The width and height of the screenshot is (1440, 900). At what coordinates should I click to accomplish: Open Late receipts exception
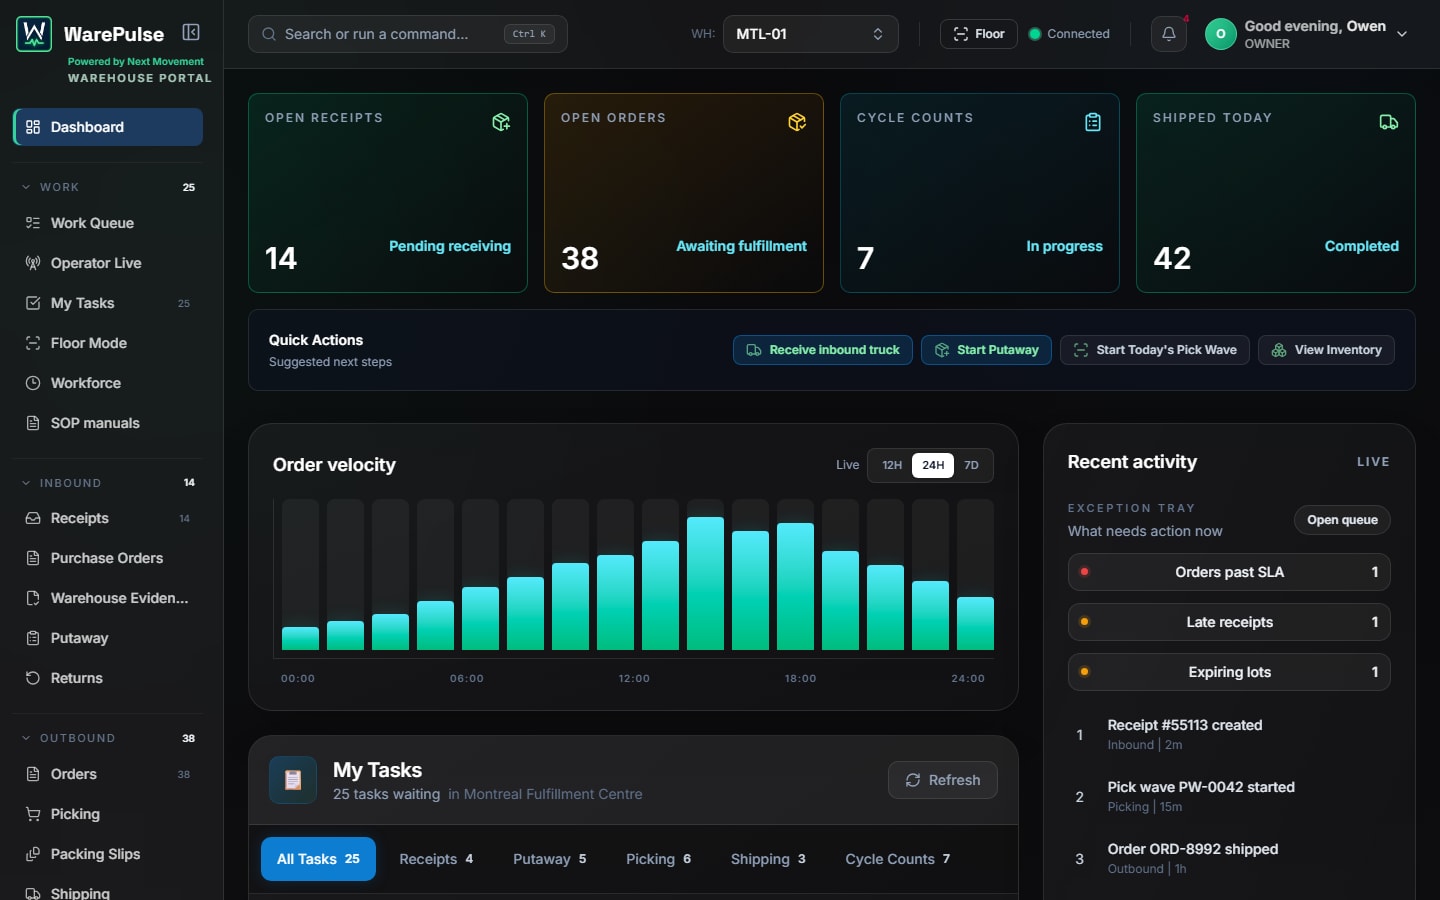coord(1229,622)
